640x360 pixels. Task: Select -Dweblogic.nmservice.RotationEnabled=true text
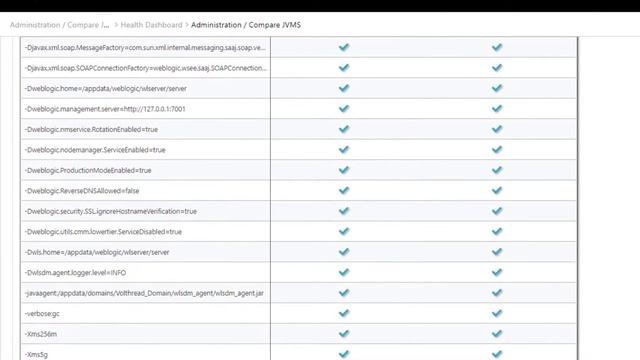pyautogui.click(x=91, y=129)
